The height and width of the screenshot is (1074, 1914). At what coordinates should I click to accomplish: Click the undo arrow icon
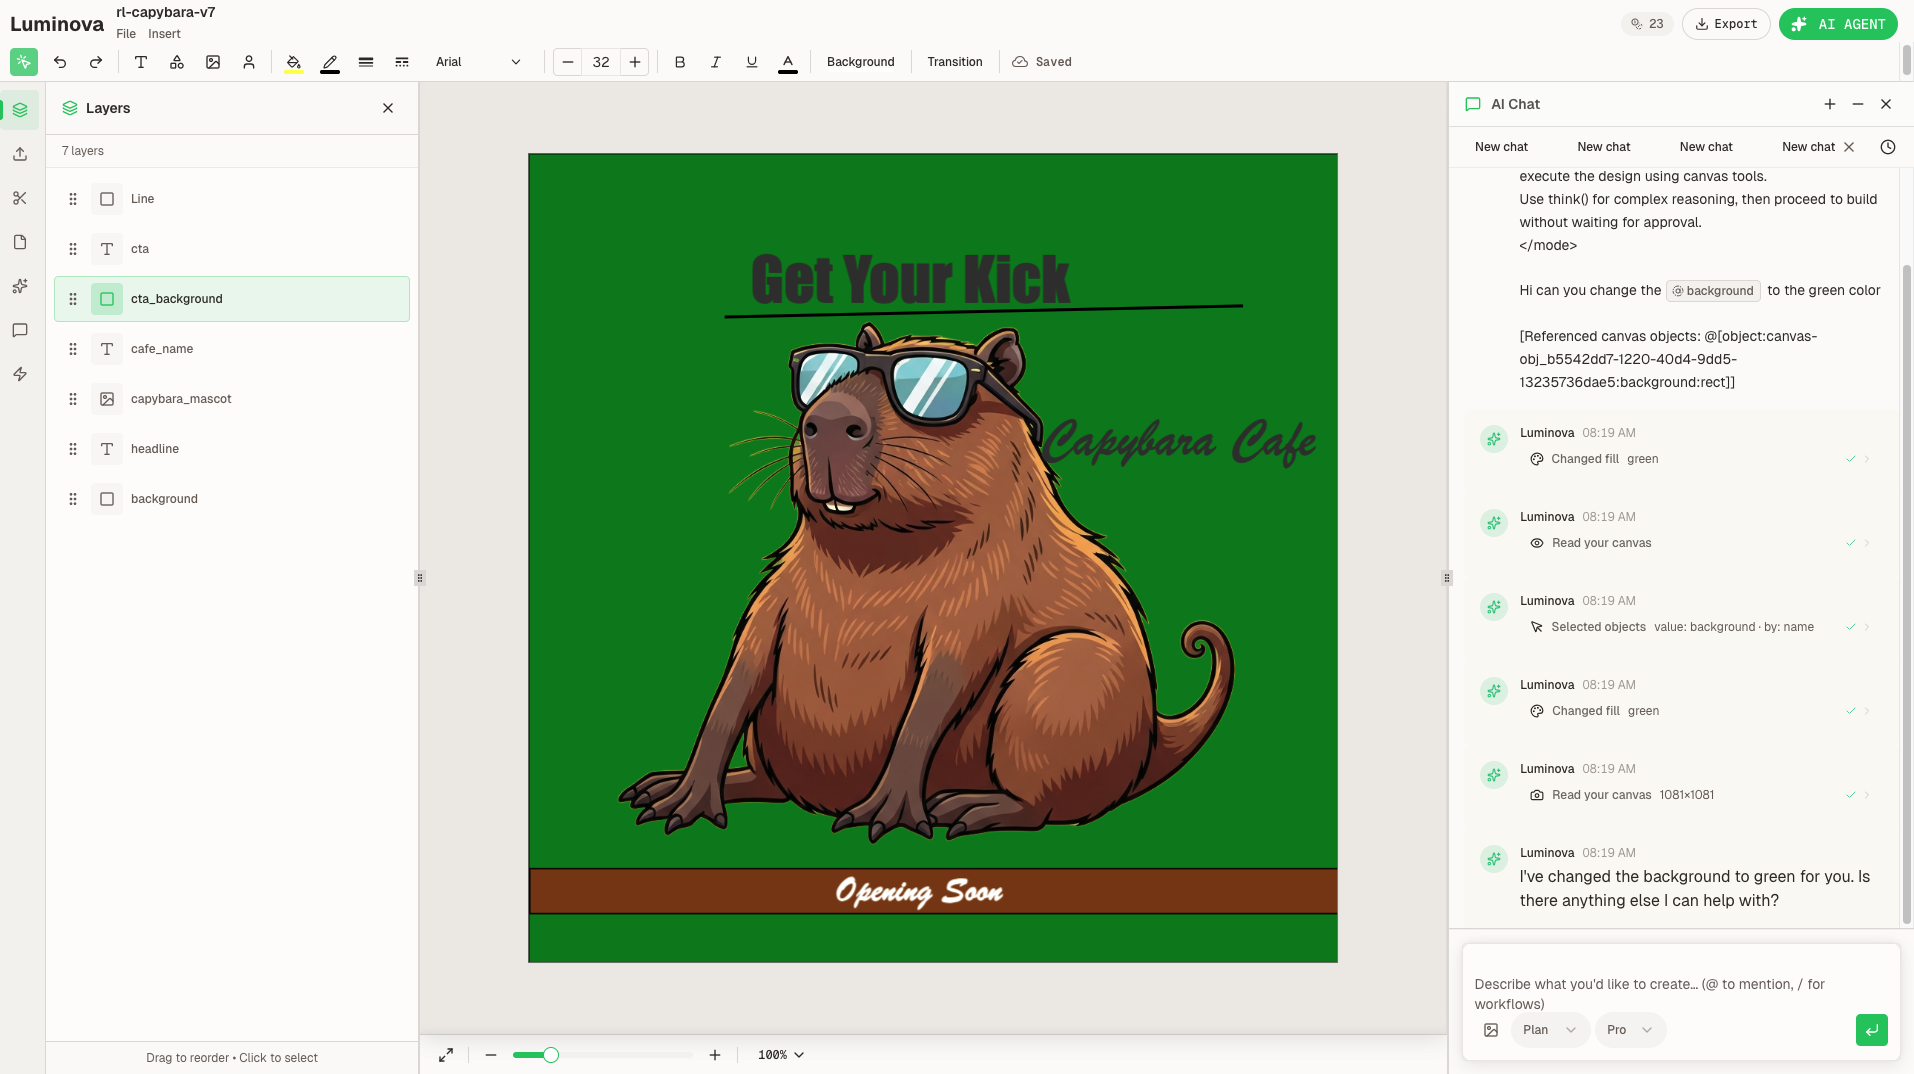point(60,62)
